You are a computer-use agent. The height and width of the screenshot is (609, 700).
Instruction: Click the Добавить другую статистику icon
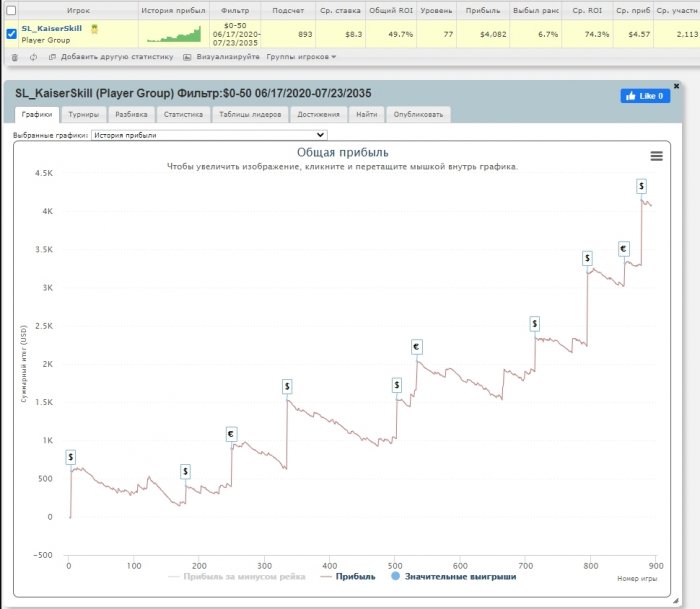(52, 57)
